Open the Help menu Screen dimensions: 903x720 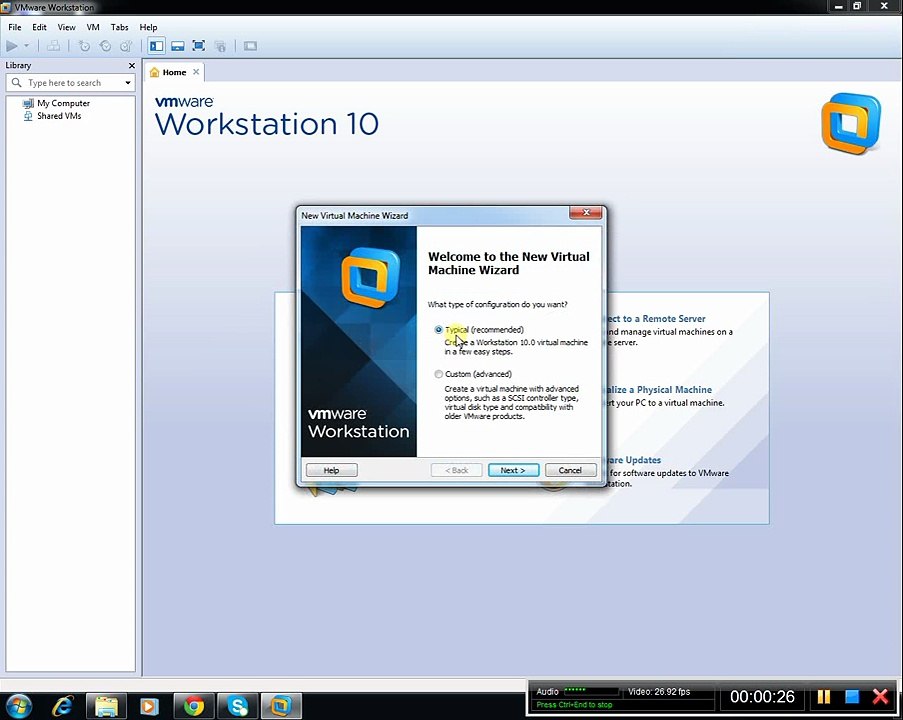pos(148,27)
